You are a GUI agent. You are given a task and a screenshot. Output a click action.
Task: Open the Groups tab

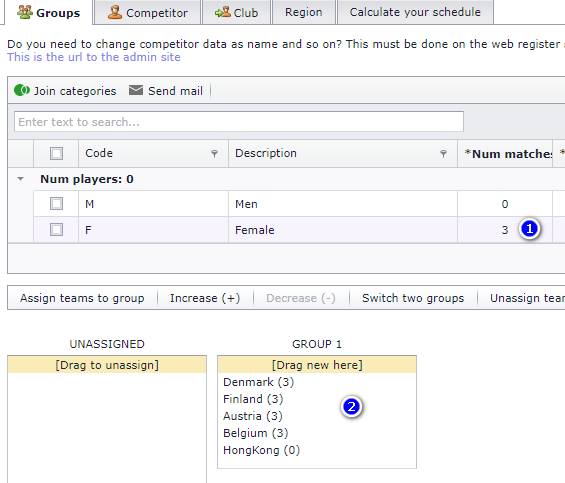[49, 13]
